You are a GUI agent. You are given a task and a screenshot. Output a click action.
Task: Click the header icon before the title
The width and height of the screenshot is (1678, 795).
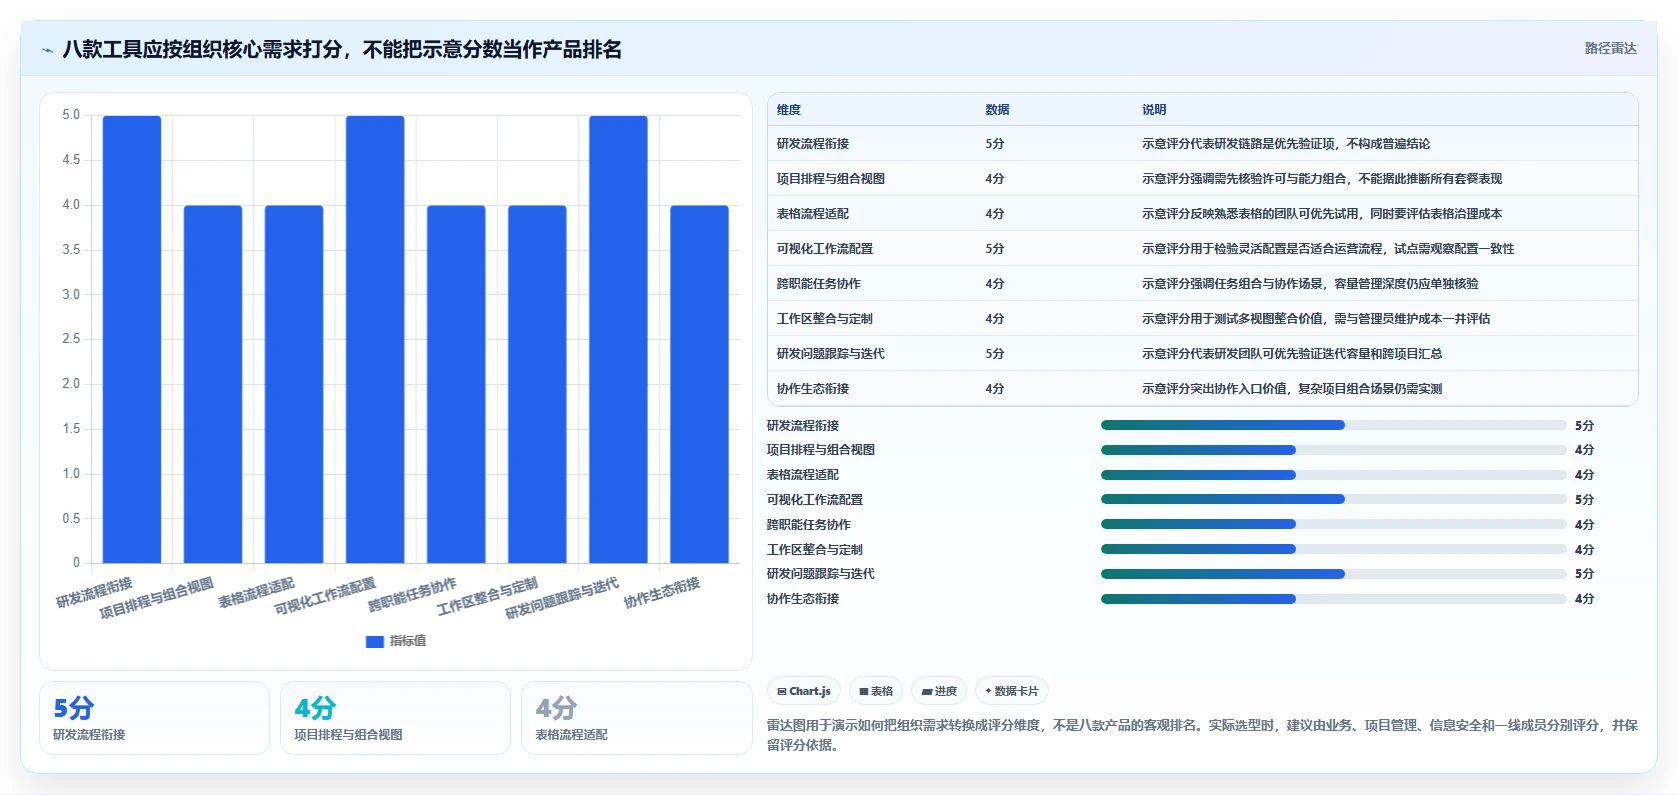coord(47,50)
